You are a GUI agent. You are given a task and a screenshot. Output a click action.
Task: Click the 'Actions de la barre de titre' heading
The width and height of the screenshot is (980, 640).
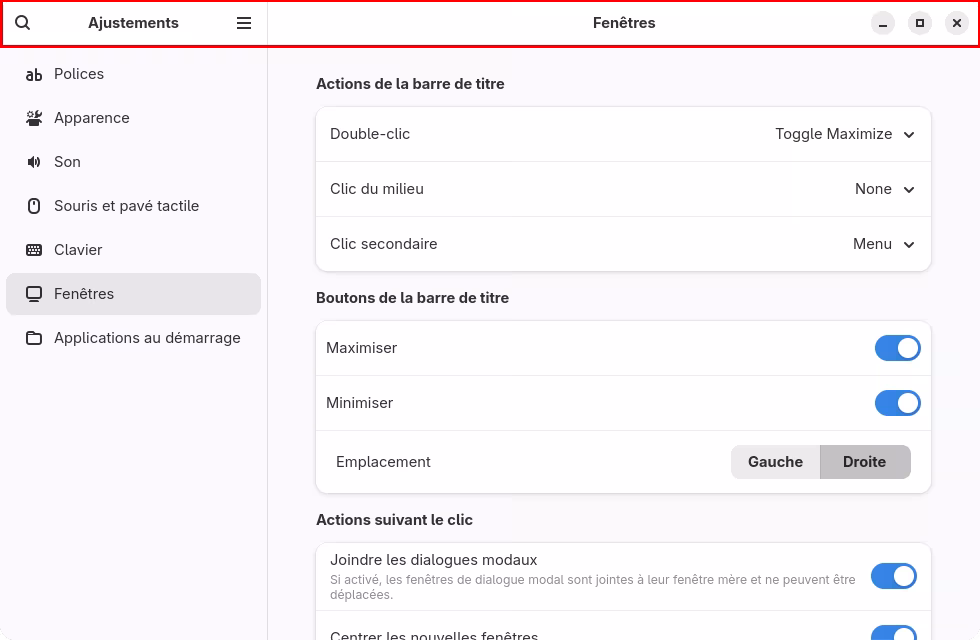tap(410, 84)
